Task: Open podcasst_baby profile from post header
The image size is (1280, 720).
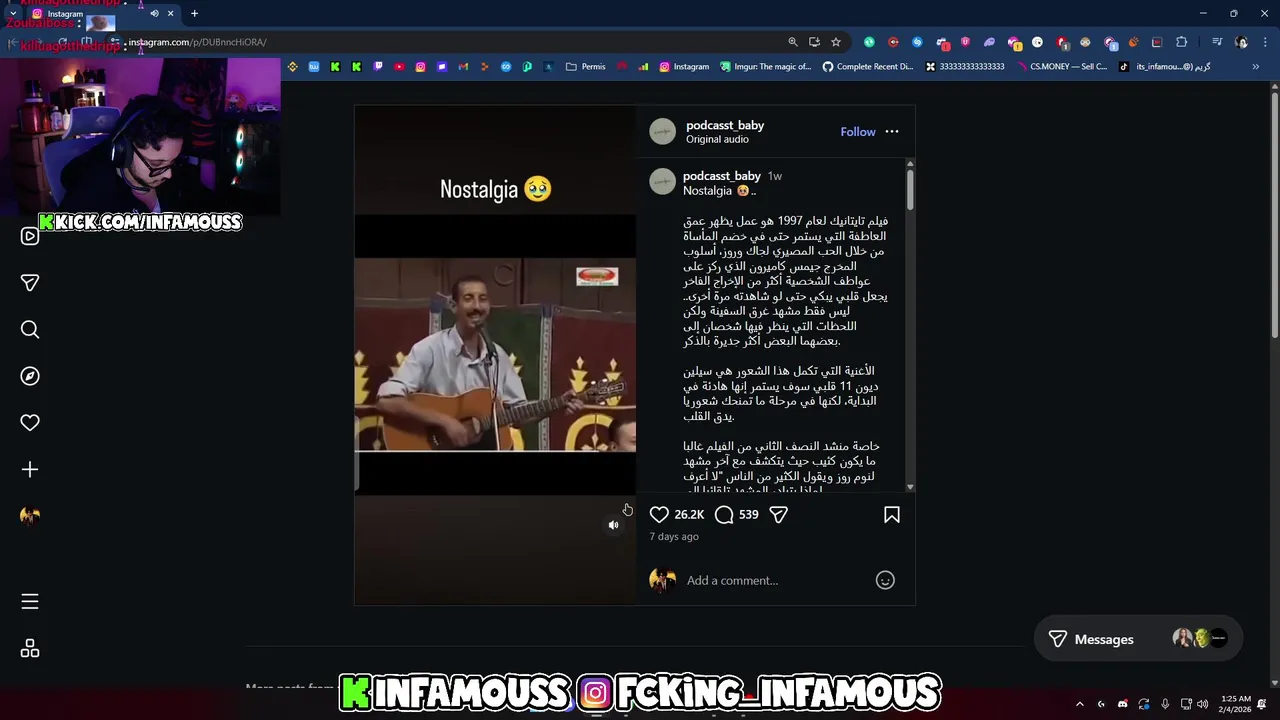Action: click(725, 125)
